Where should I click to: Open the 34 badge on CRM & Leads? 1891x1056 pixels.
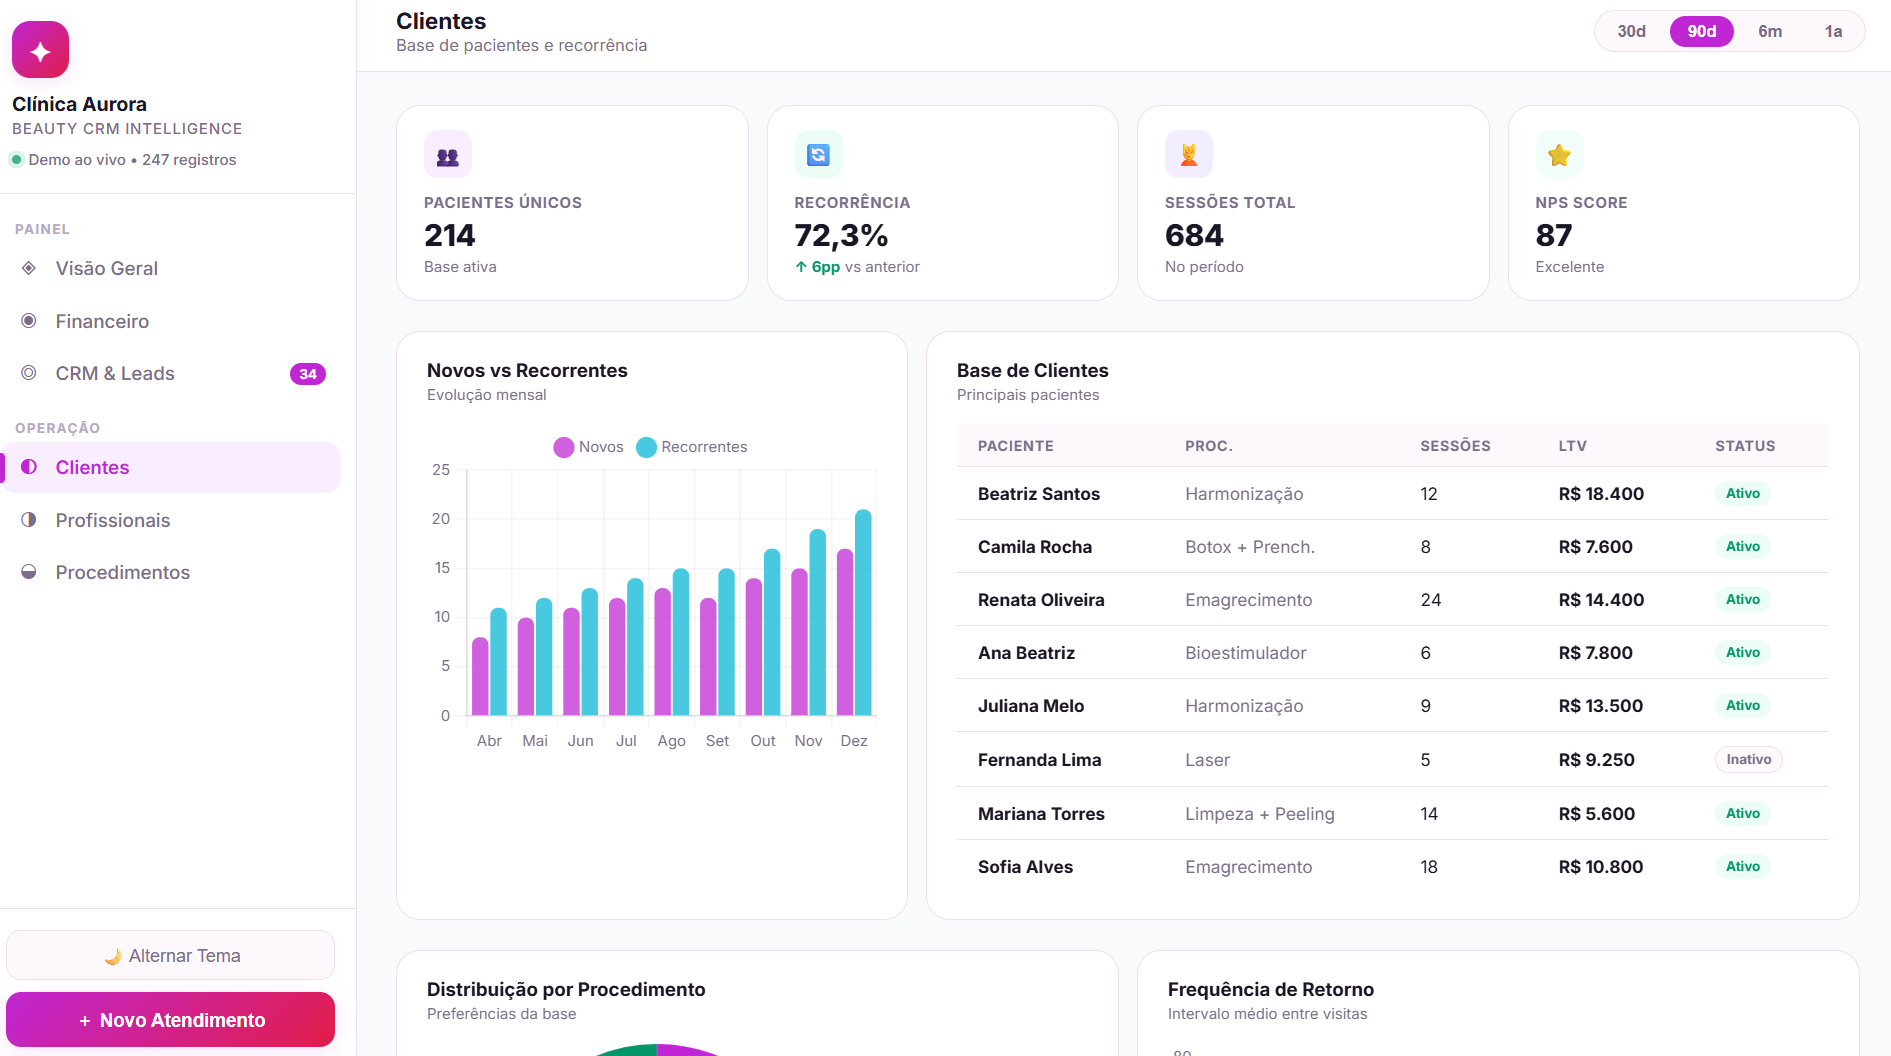308,374
